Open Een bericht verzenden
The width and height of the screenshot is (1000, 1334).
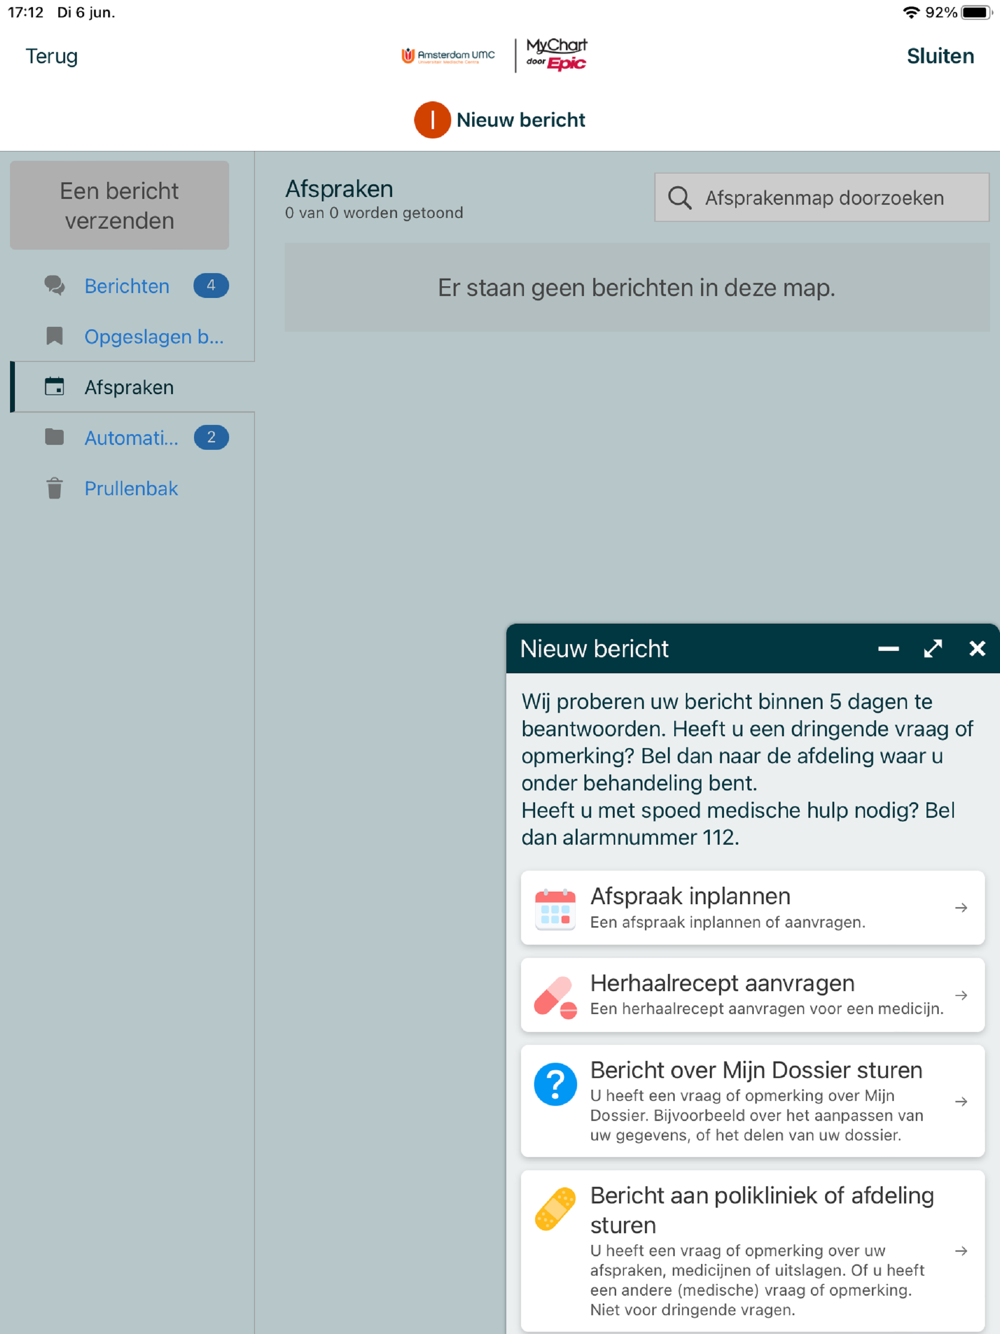tap(119, 205)
